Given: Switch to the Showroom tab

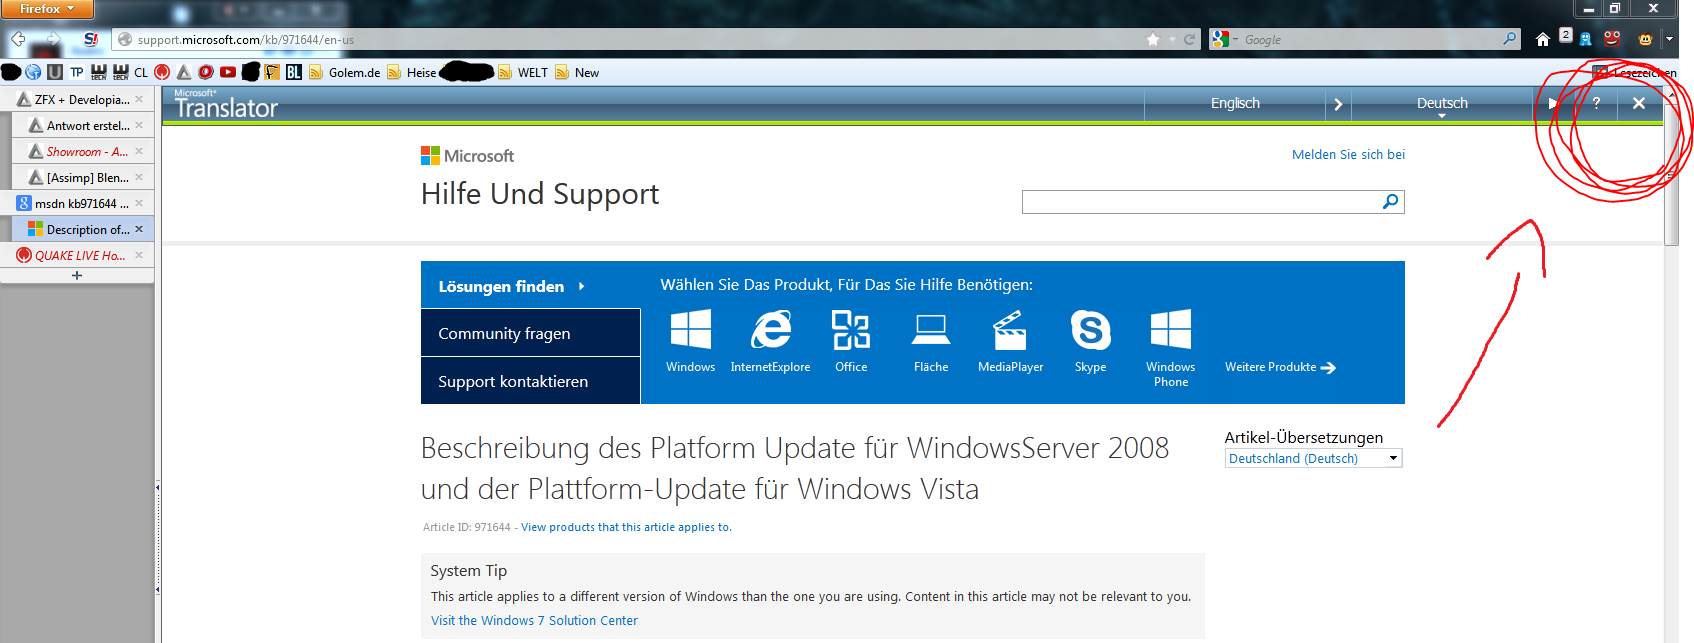Looking at the screenshot, I should pyautogui.click(x=79, y=152).
